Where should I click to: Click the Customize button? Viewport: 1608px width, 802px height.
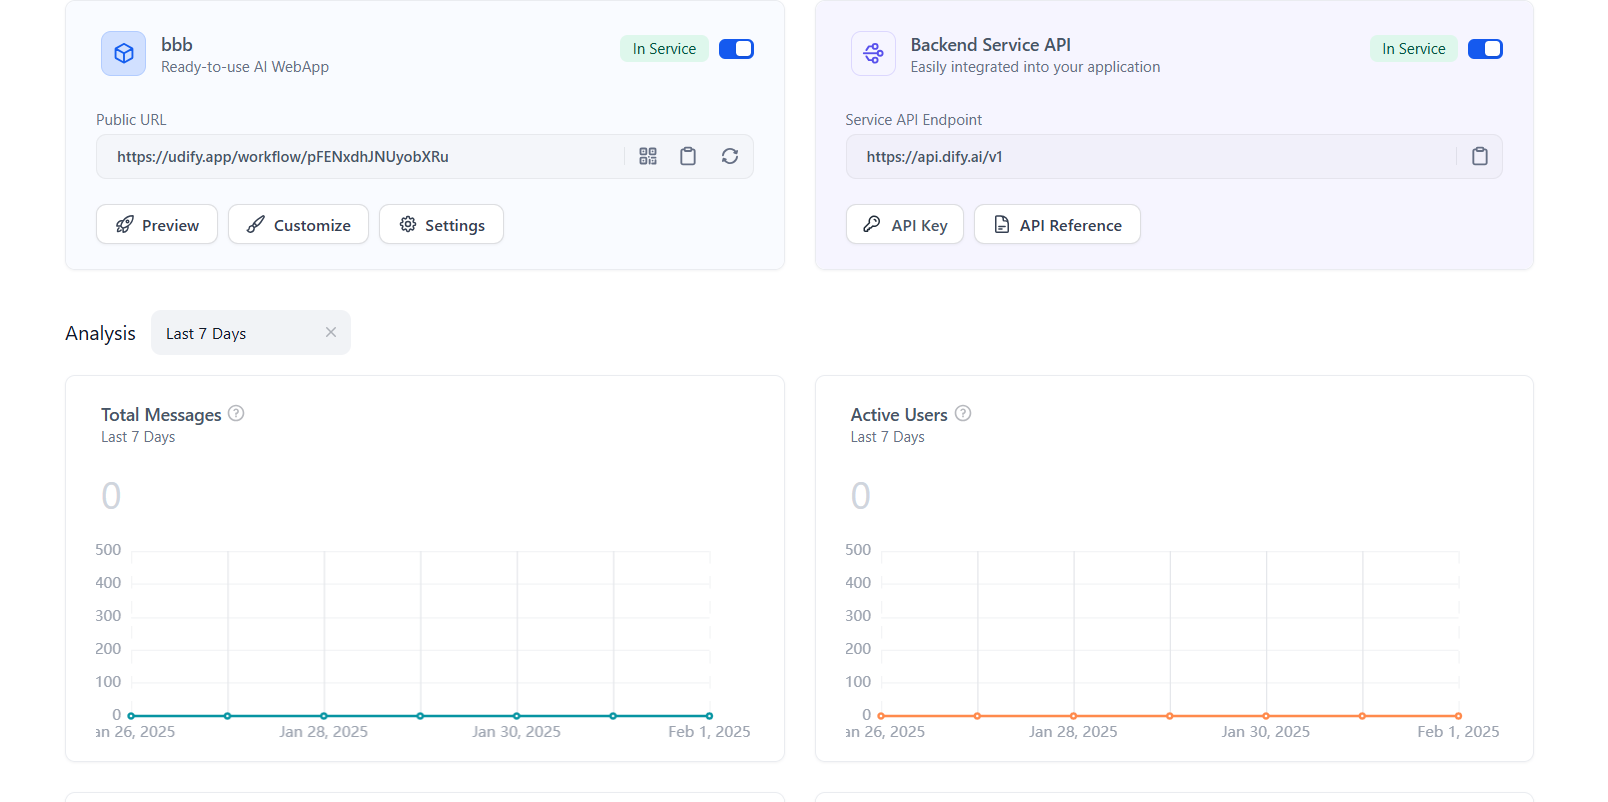point(298,225)
